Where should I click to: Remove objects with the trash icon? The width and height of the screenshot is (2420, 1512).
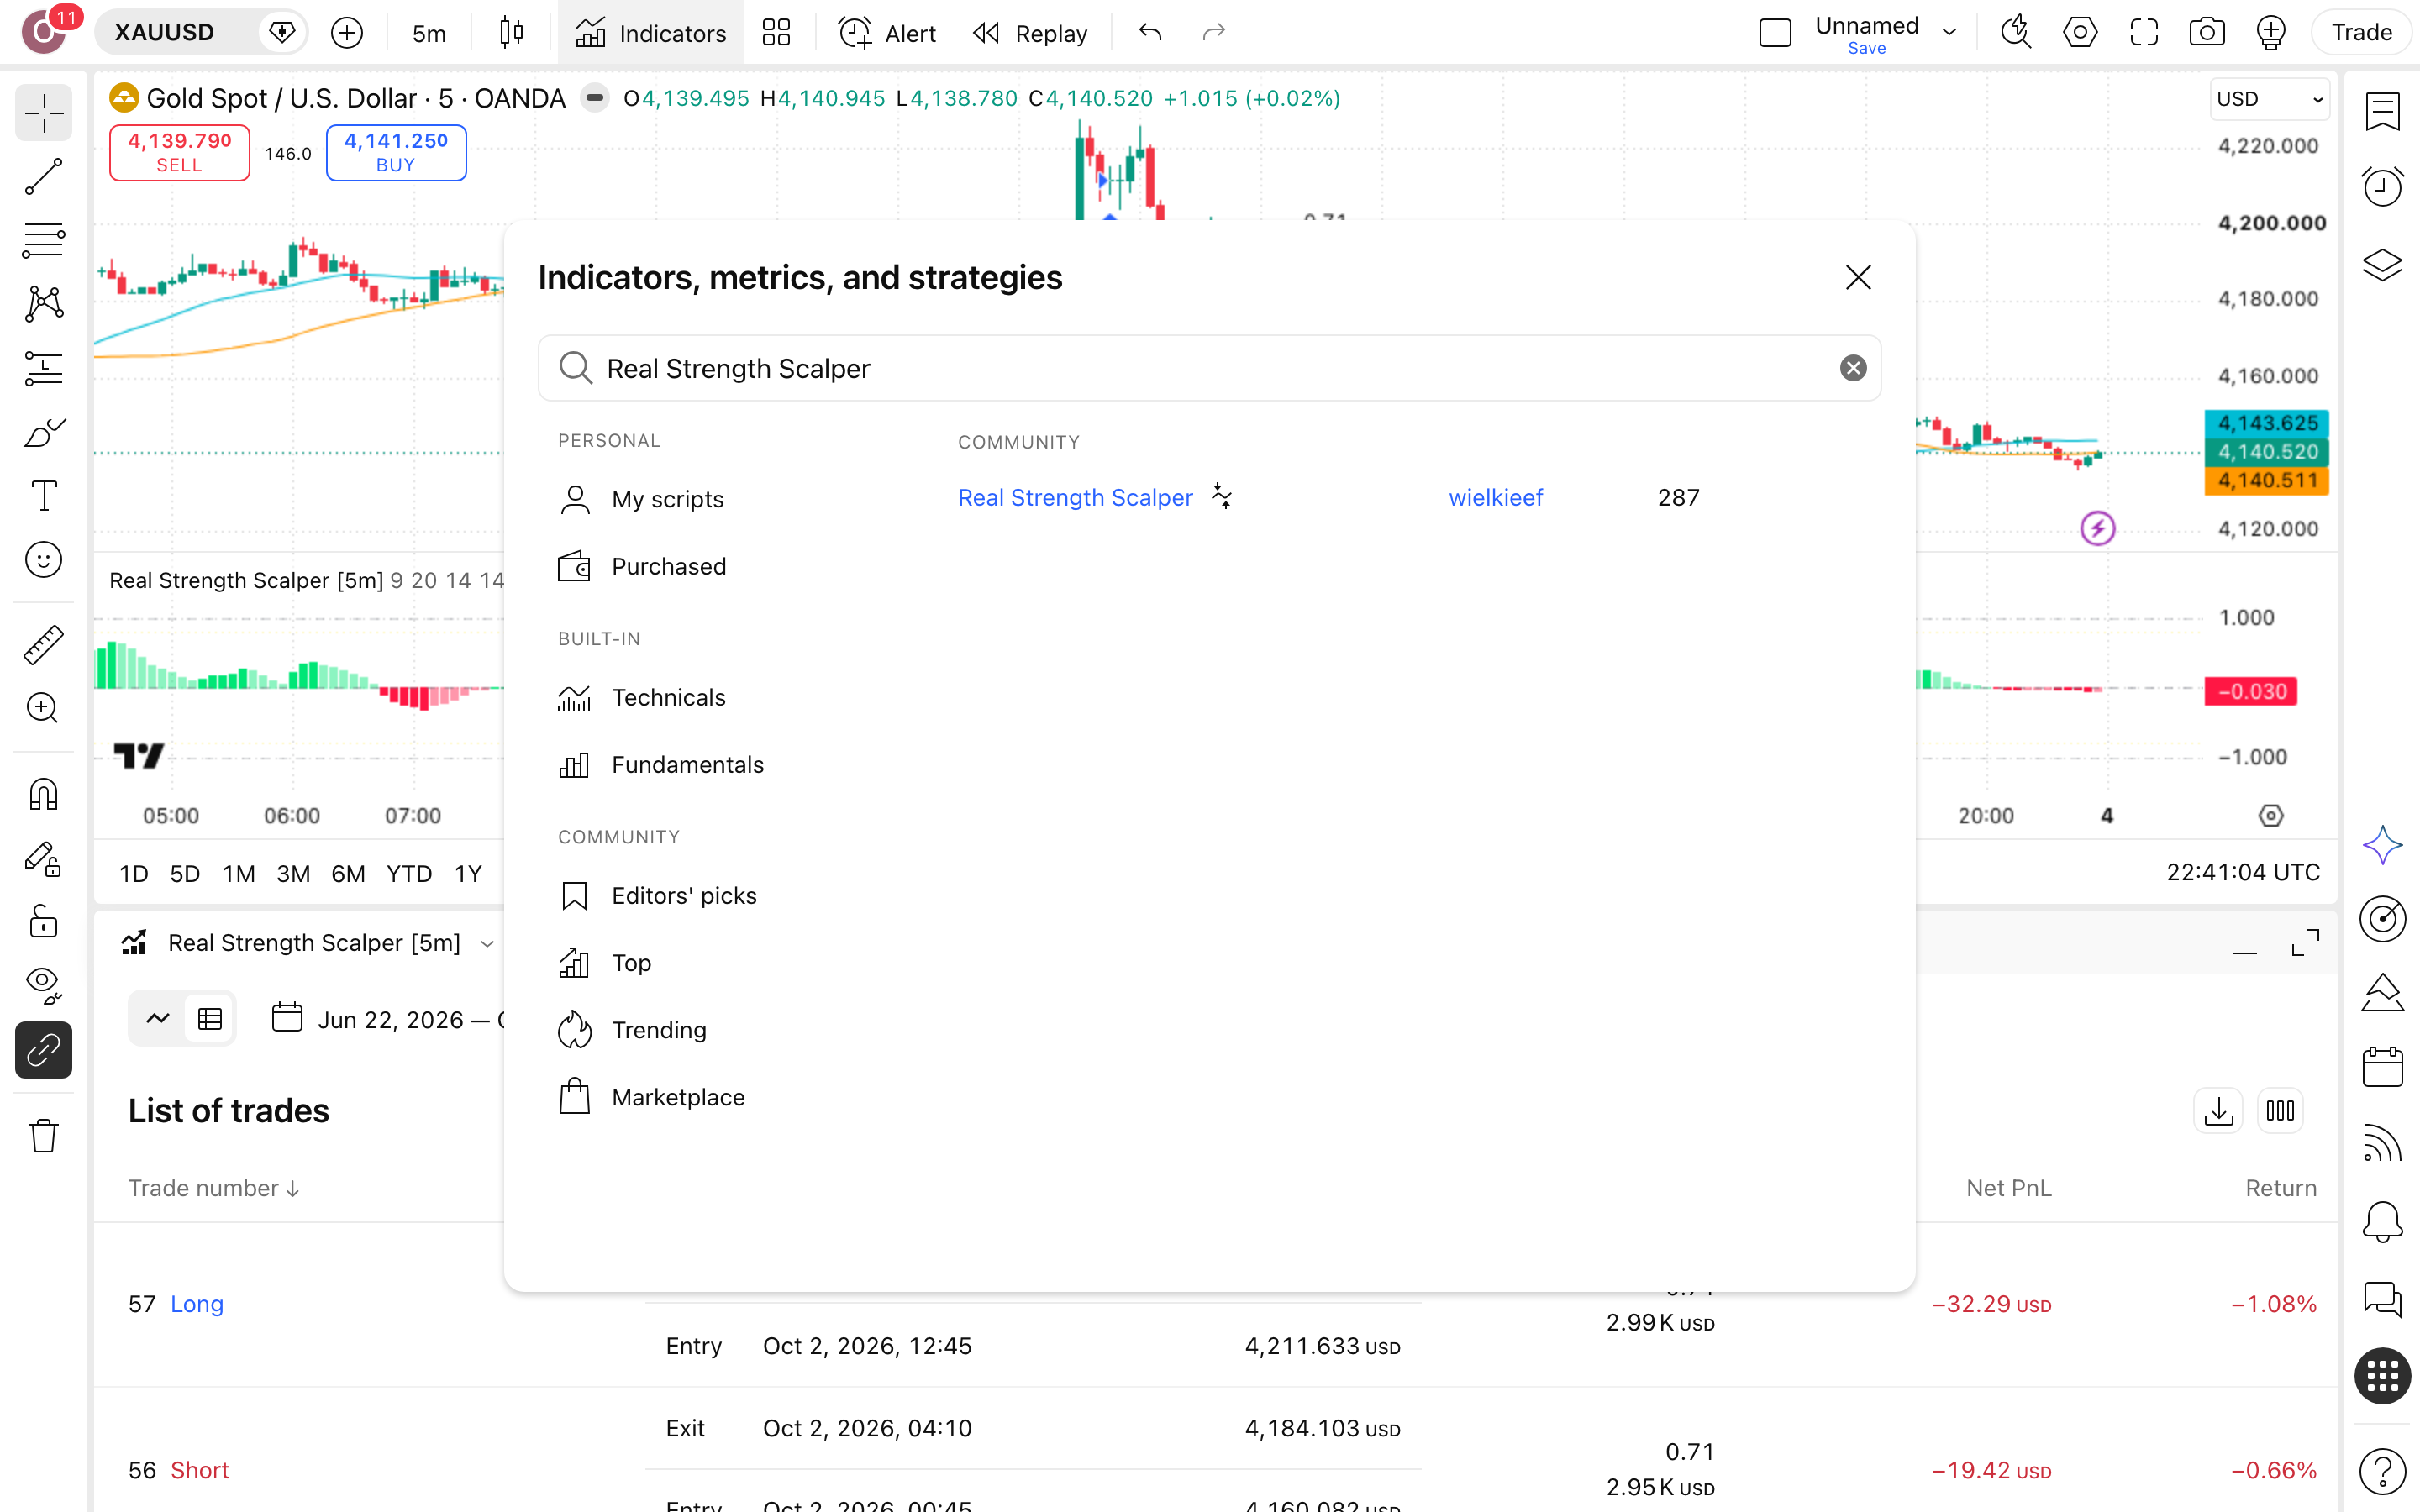click(x=43, y=1136)
